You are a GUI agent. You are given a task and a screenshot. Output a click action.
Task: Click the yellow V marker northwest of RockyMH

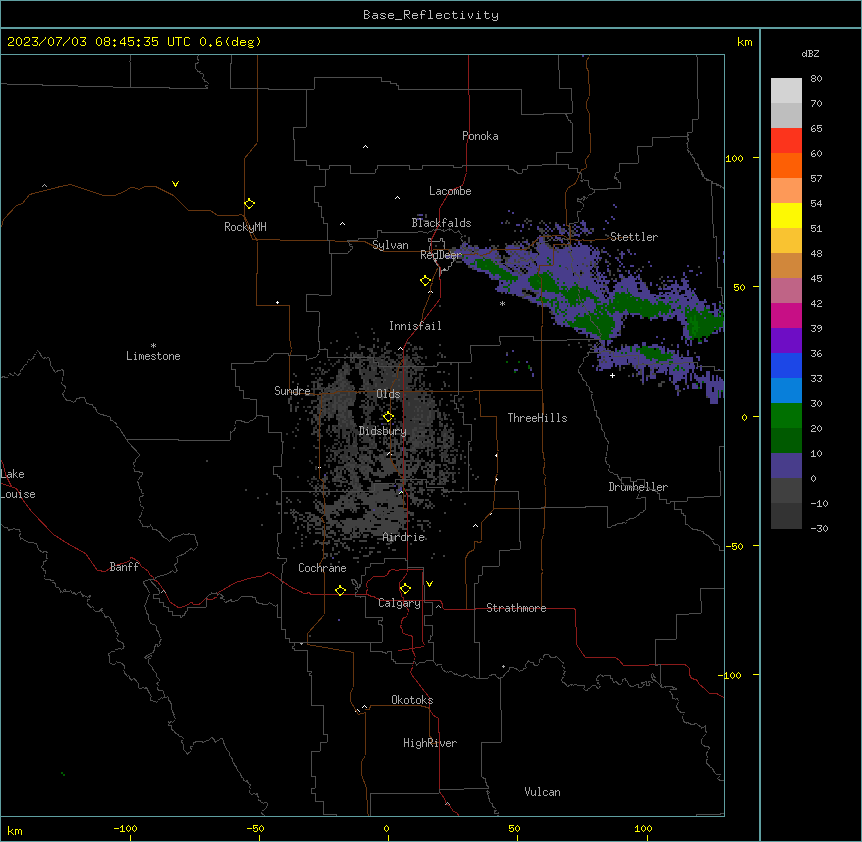tap(175, 184)
